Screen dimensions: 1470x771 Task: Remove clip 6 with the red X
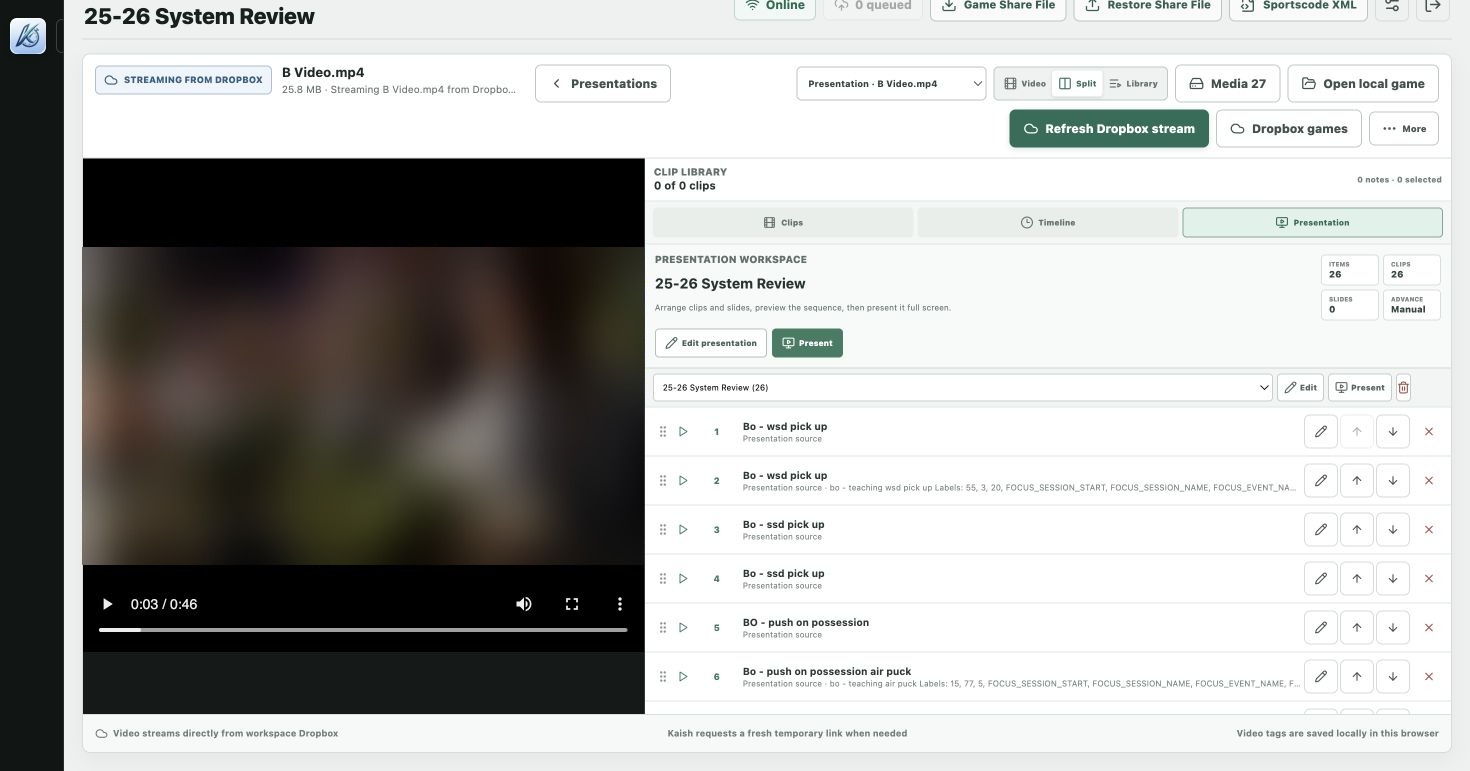pyautogui.click(x=1429, y=677)
